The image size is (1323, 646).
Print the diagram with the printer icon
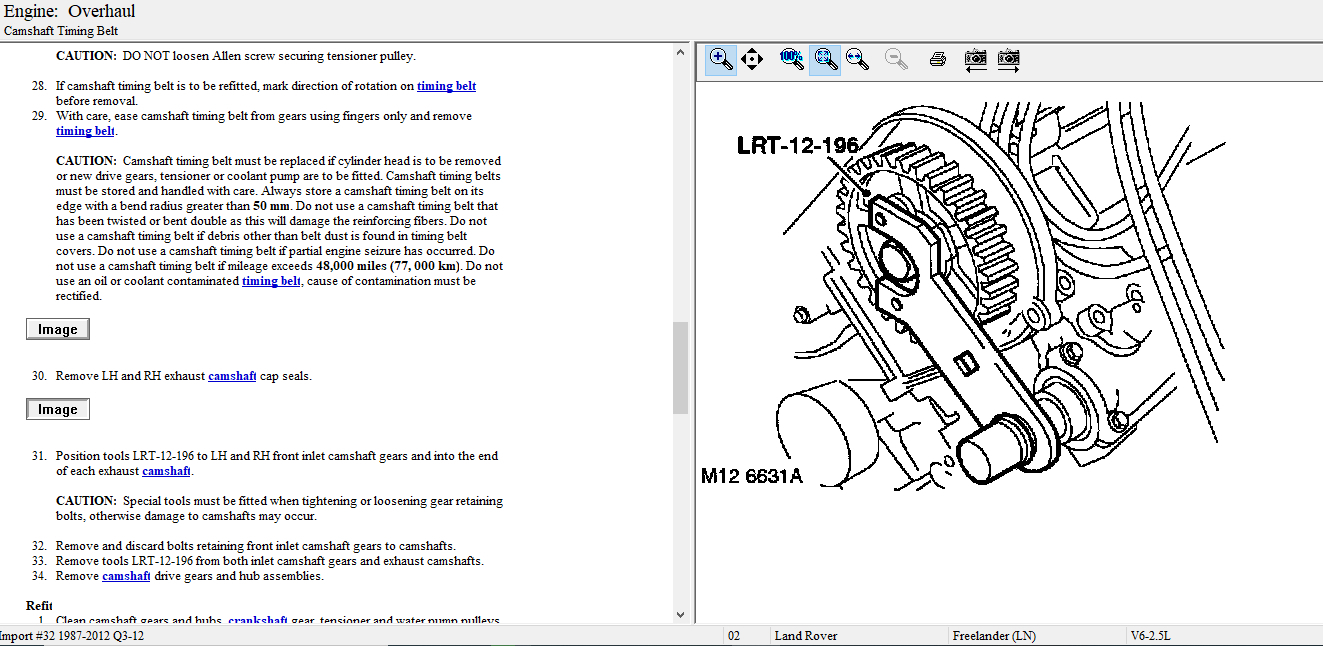click(937, 59)
